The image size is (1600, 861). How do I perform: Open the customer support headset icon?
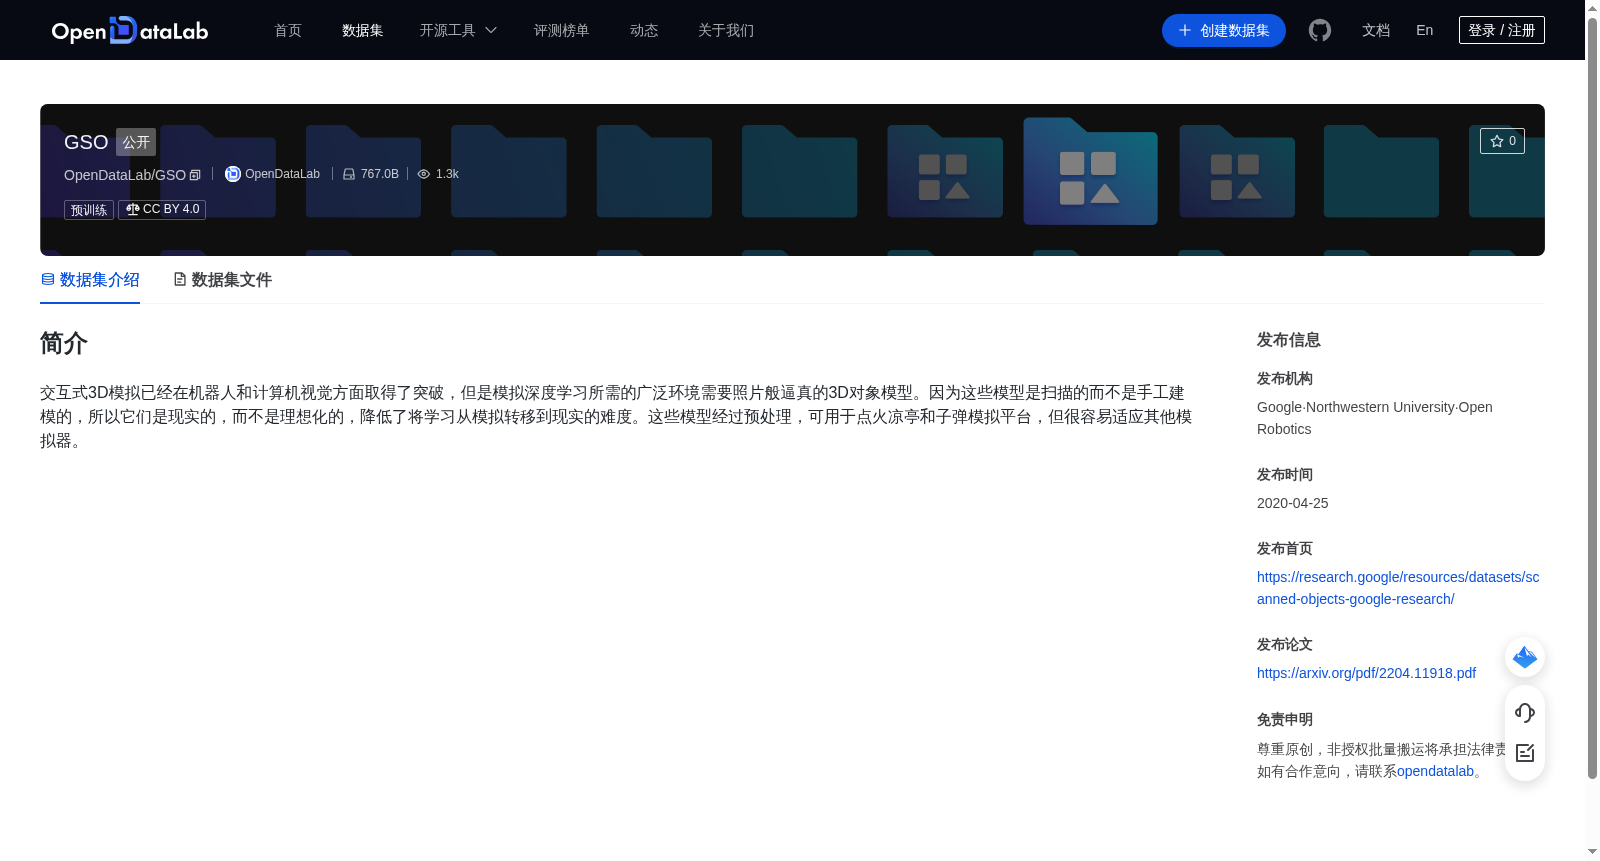pos(1525,712)
